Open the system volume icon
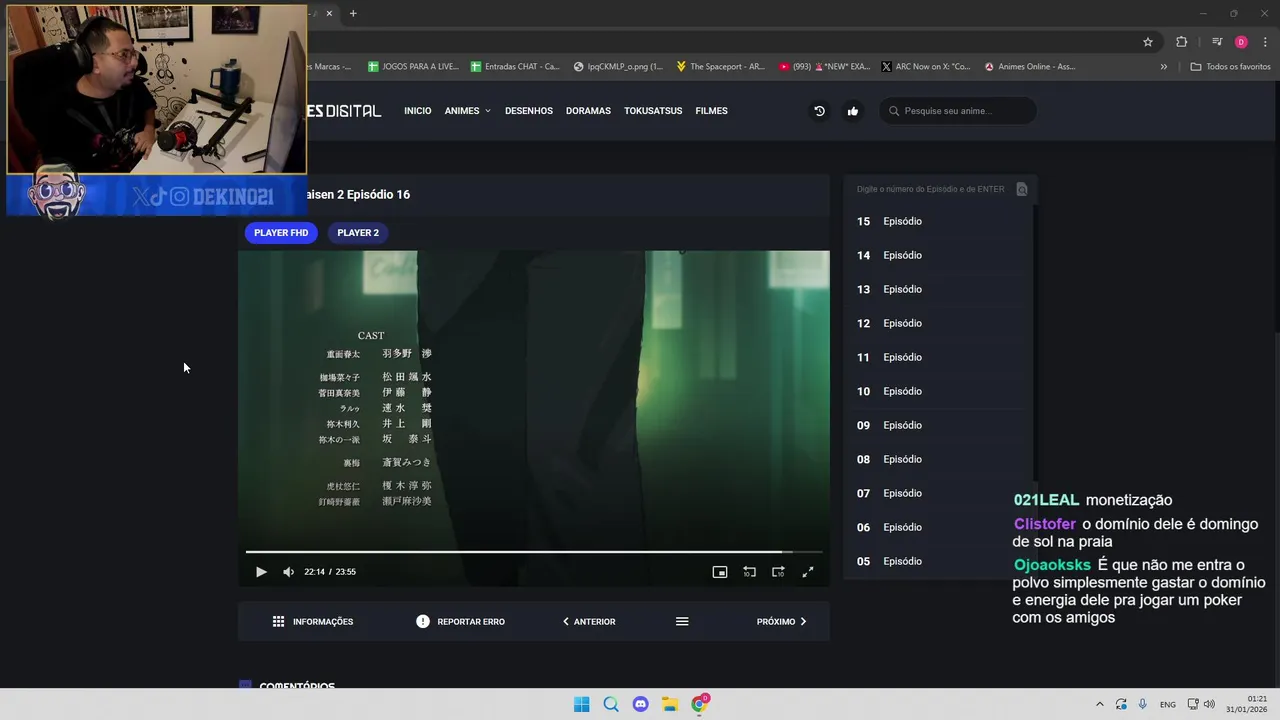The width and height of the screenshot is (1280, 720). pyautogui.click(x=1210, y=704)
